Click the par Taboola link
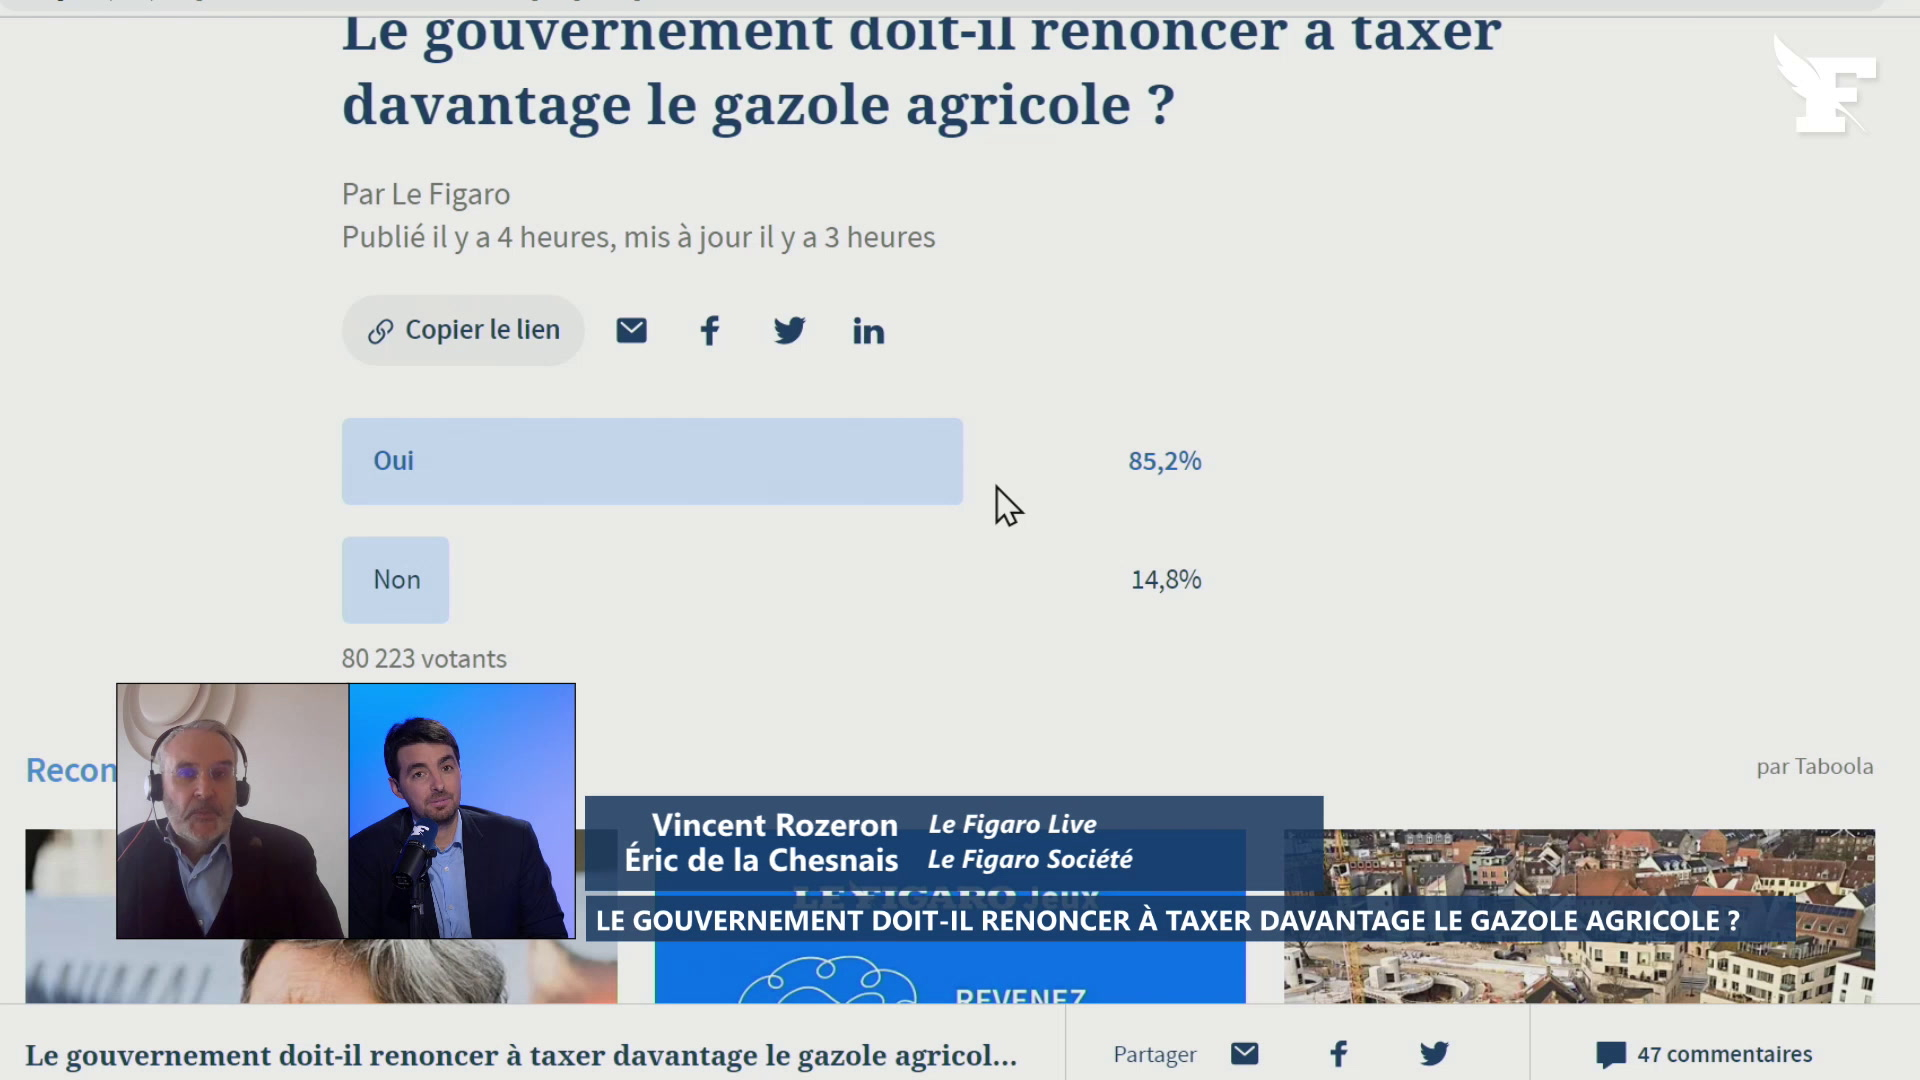The width and height of the screenshot is (1920, 1080). (1814, 767)
